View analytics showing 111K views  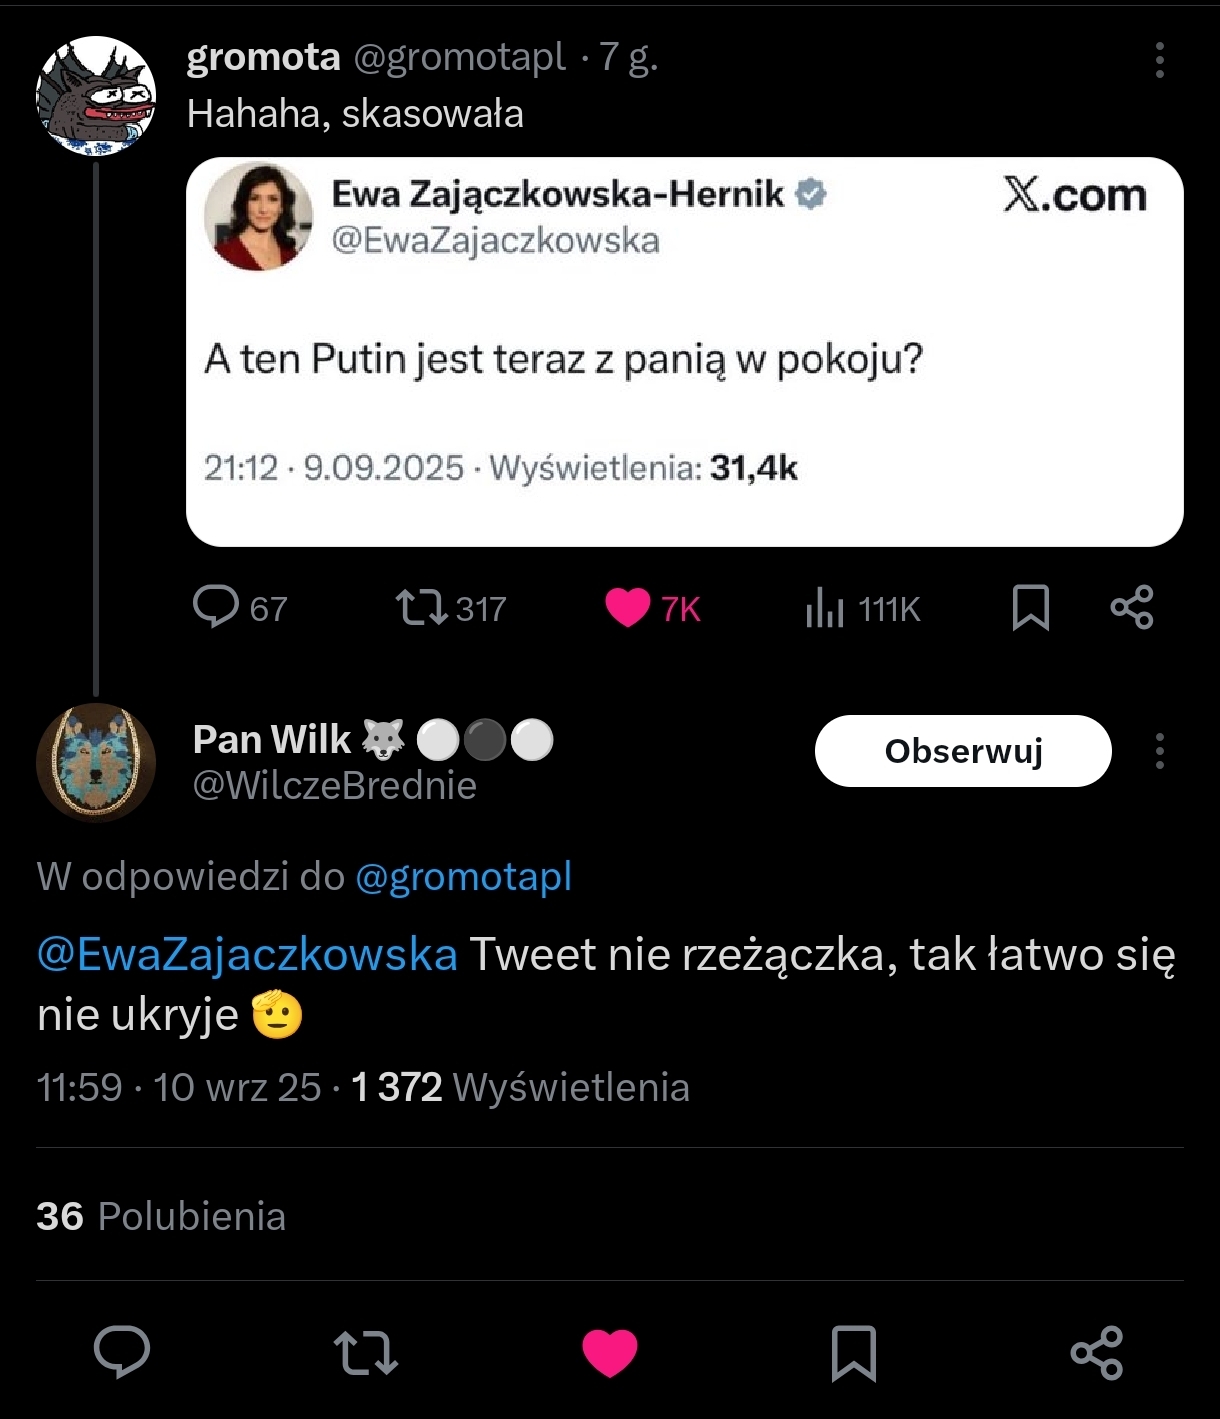(826, 607)
